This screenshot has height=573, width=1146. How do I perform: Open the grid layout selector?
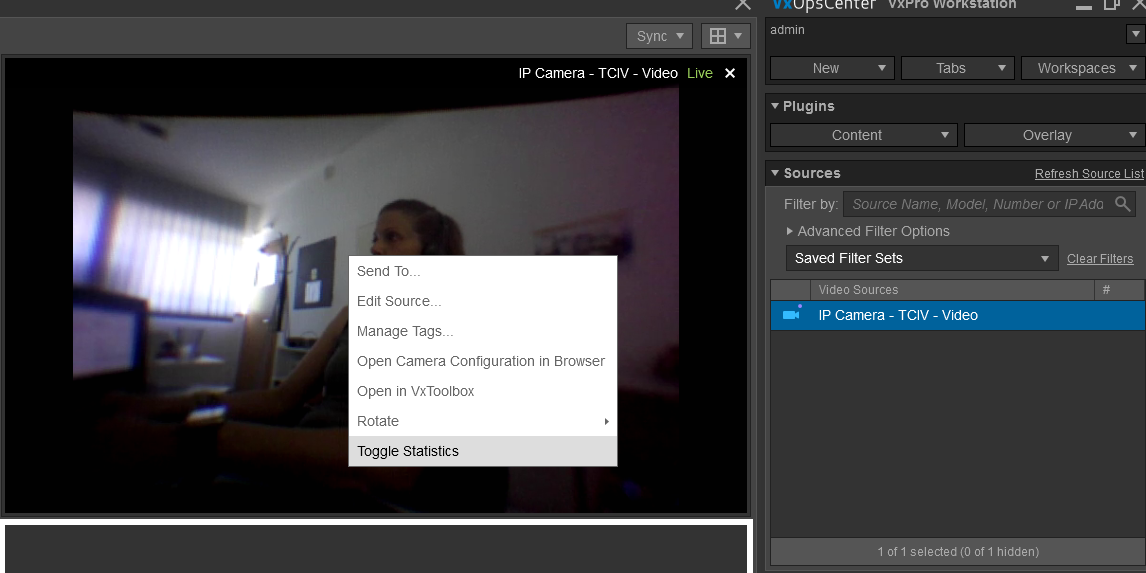(x=725, y=36)
